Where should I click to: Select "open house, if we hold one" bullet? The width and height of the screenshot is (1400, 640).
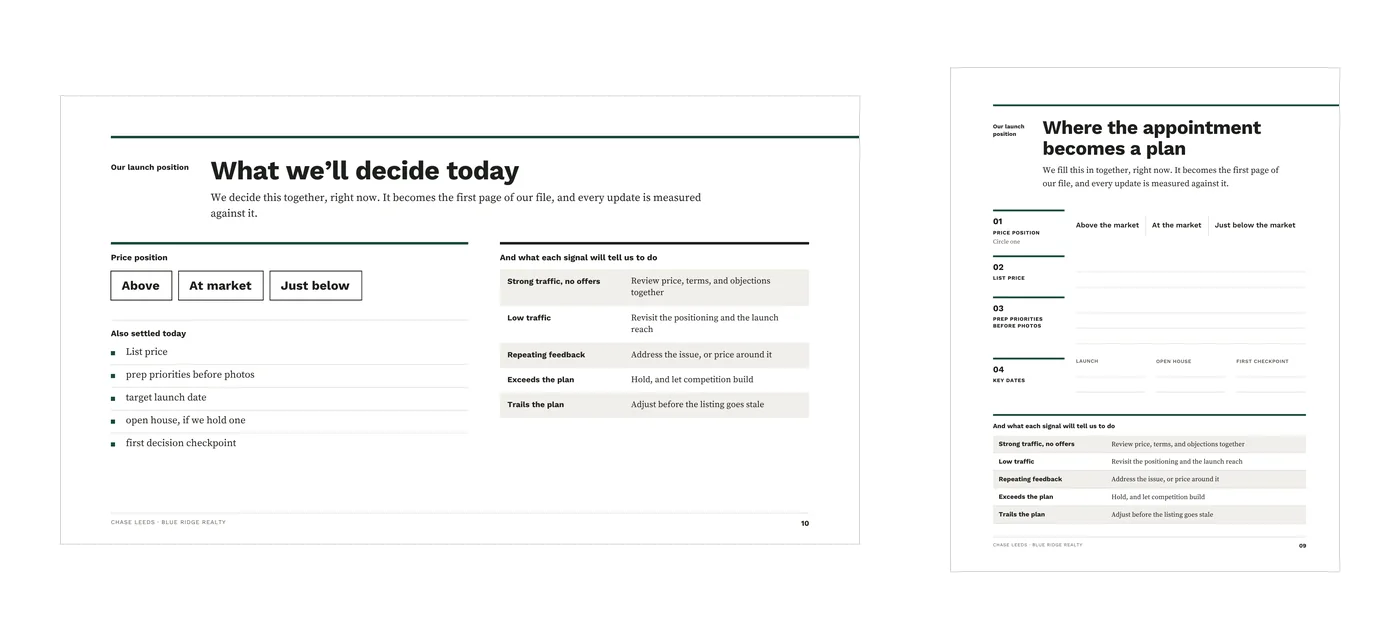pyautogui.click(x=185, y=421)
